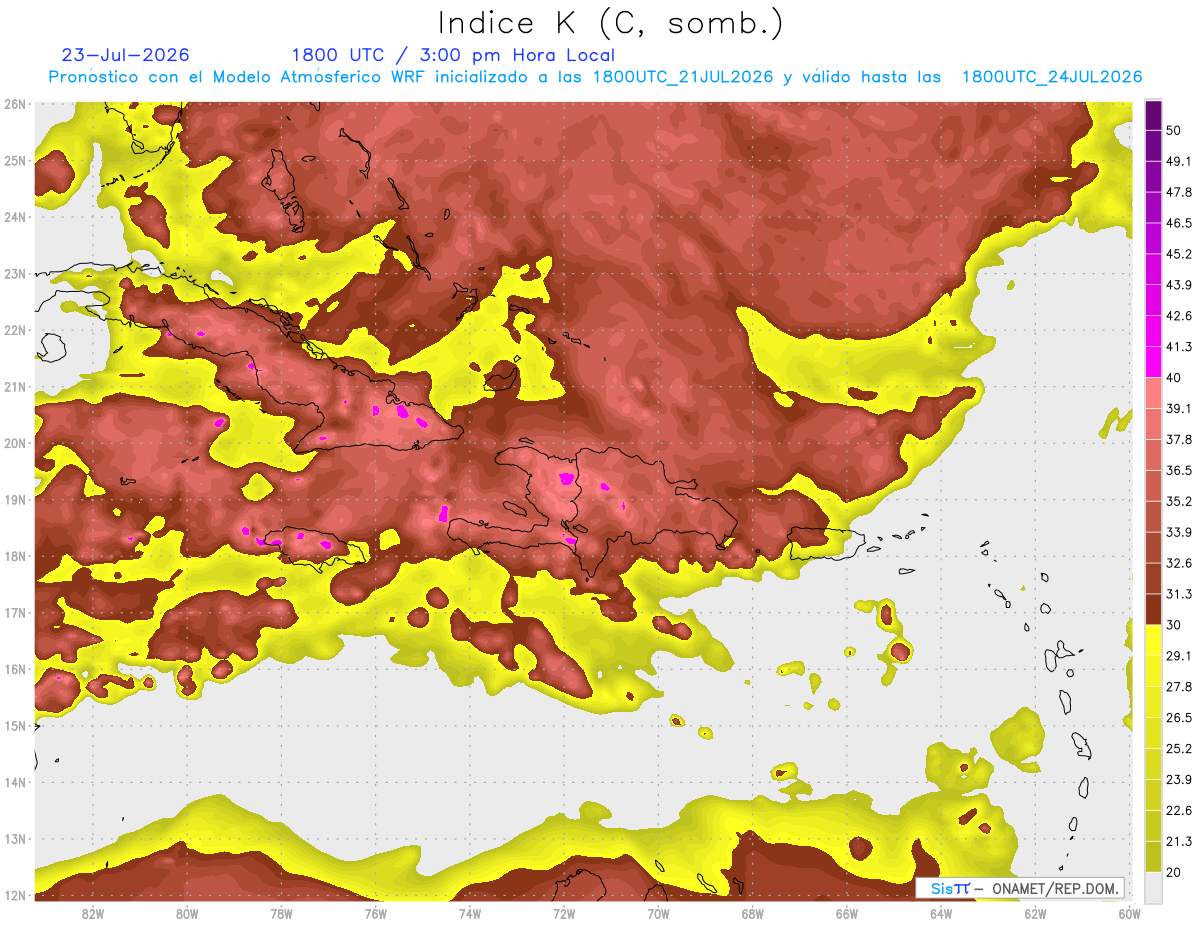1200x927 pixels.
Task: Click the '23.9' colorbar label
Action: pos(1179,780)
